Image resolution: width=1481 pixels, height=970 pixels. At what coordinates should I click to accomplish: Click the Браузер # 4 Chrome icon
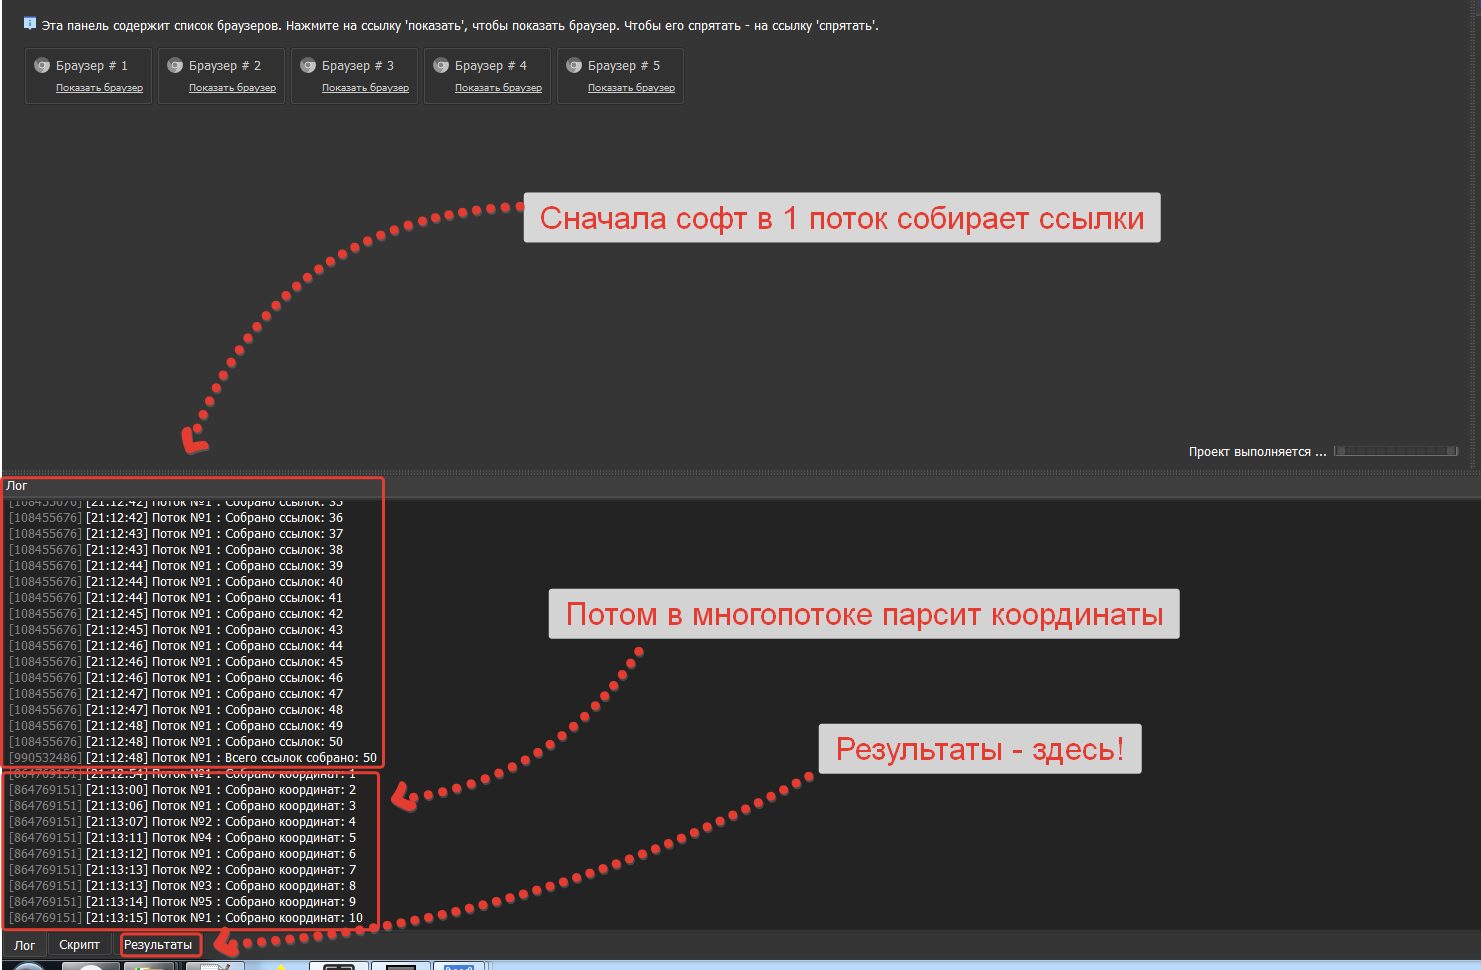pos(441,66)
